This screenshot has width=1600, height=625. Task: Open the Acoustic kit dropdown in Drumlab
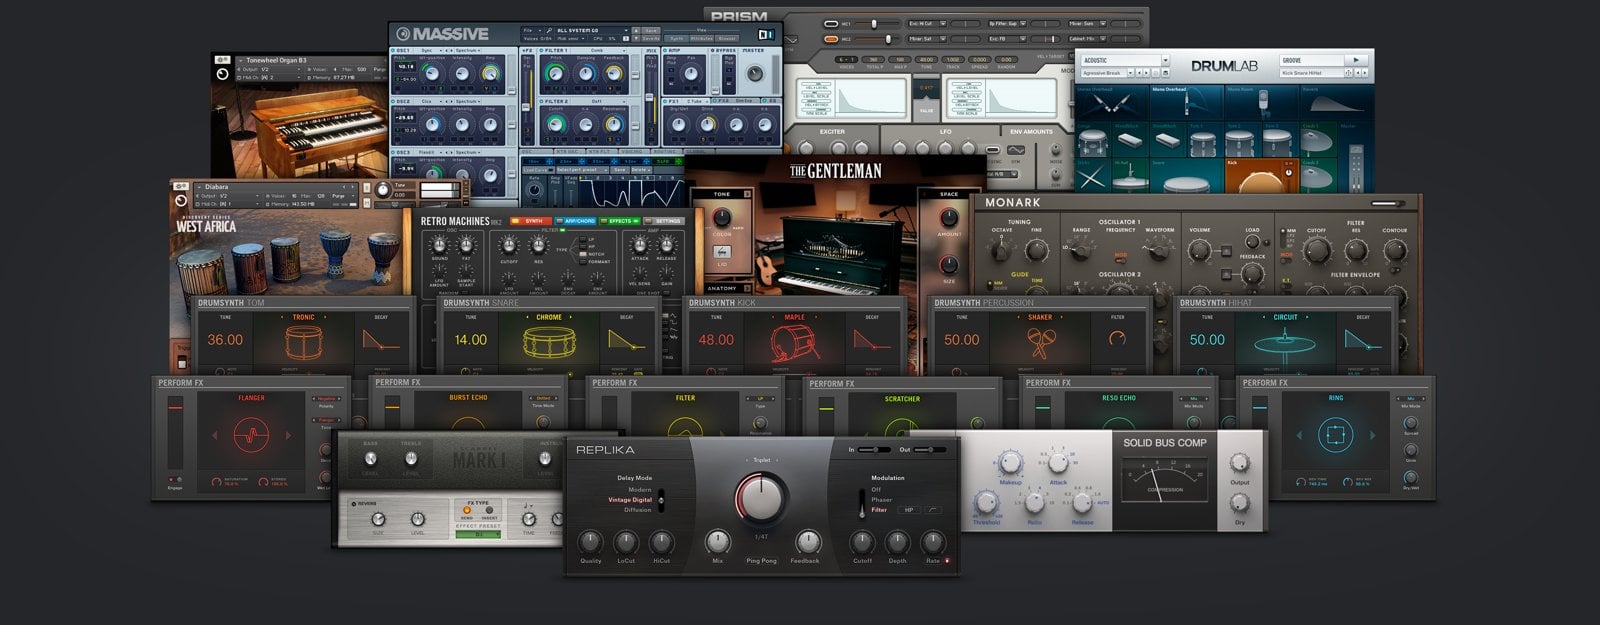(1124, 60)
